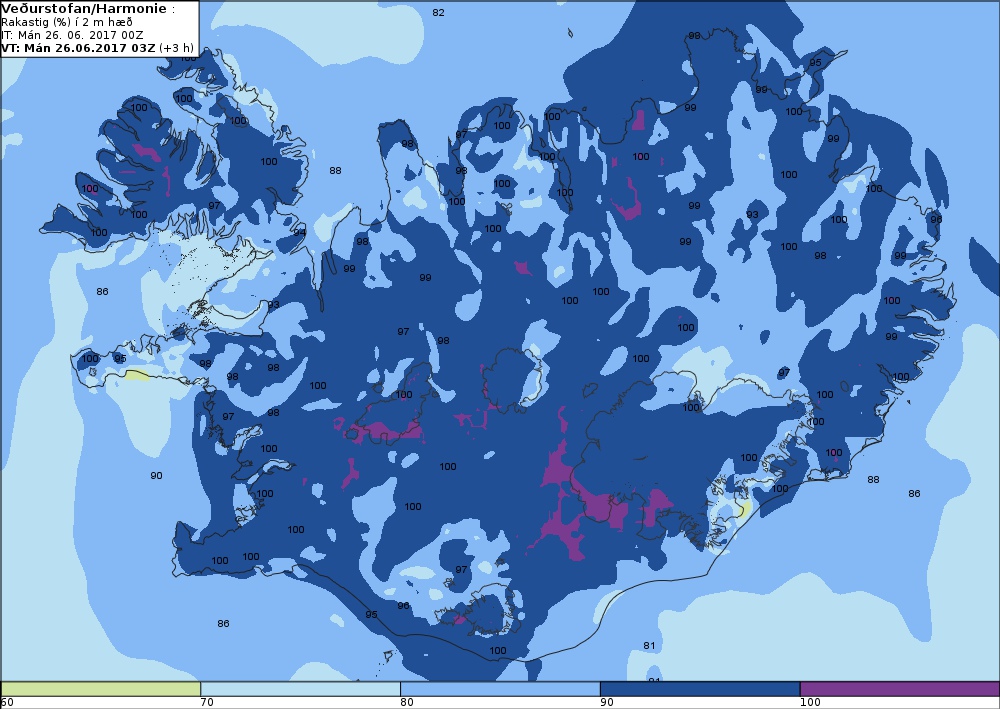Click the medium blue 80–90 legend band

click(500, 689)
